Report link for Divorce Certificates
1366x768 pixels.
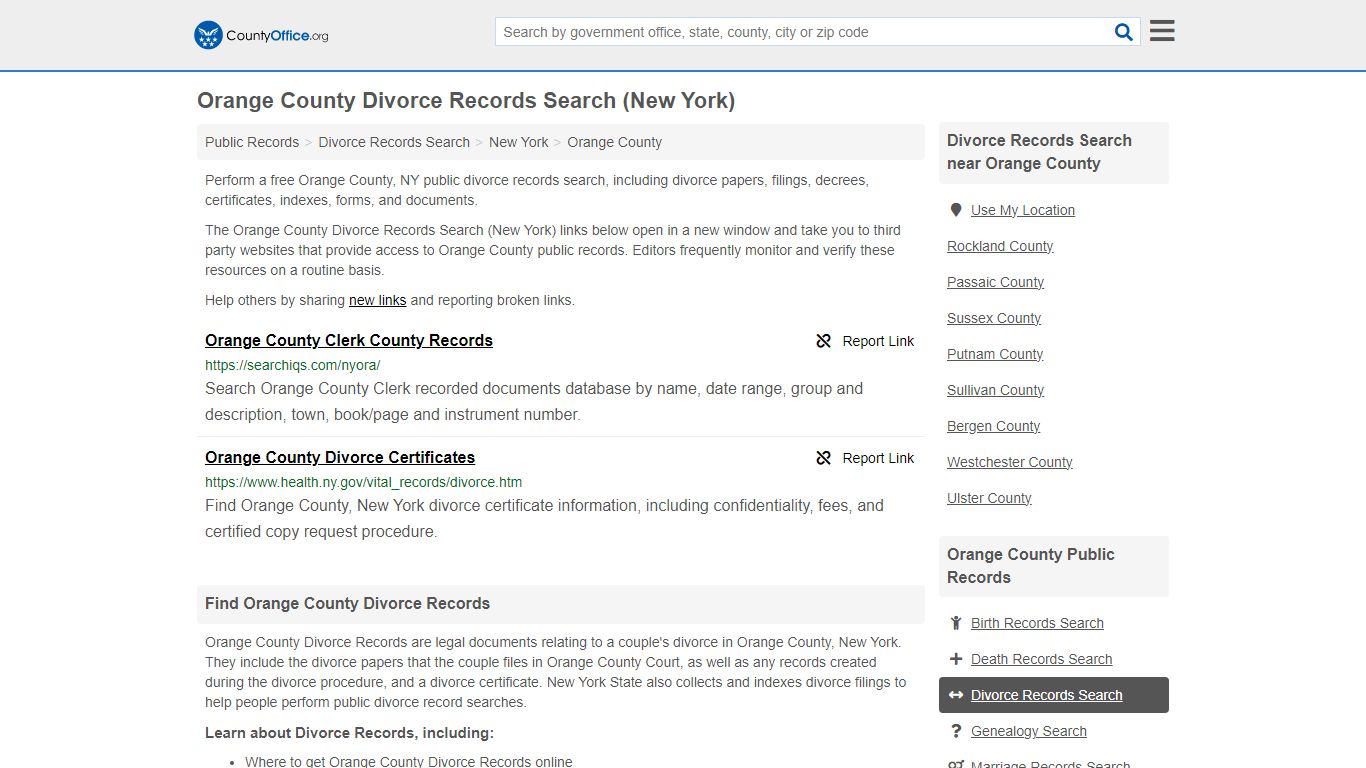pyautogui.click(x=865, y=458)
